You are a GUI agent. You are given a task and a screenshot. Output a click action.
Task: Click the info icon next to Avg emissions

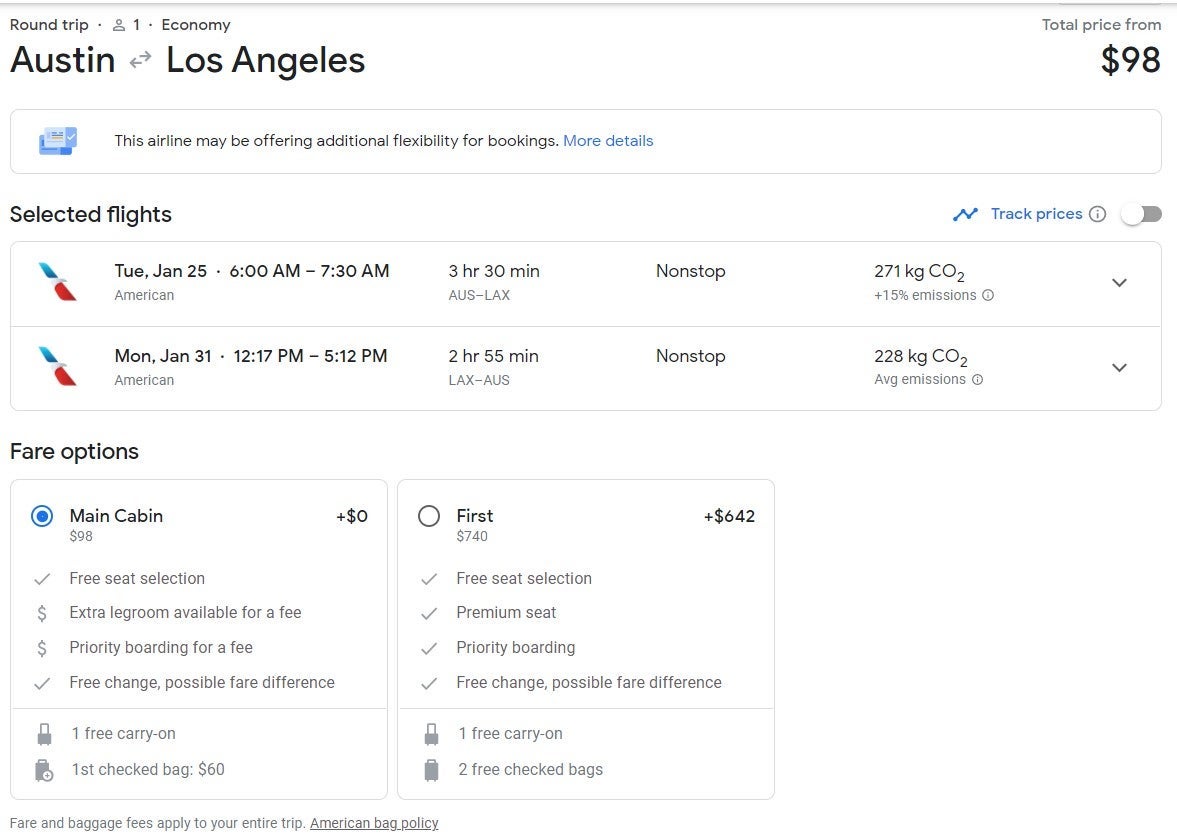(x=977, y=380)
